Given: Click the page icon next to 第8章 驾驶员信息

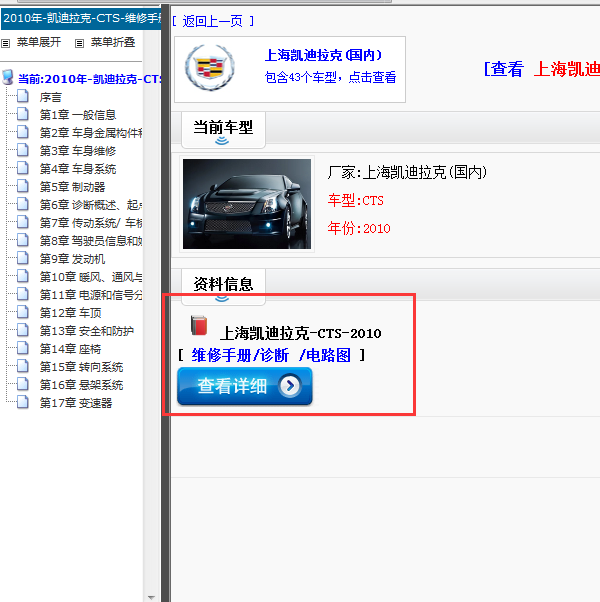Looking at the screenshot, I should 23,240.
